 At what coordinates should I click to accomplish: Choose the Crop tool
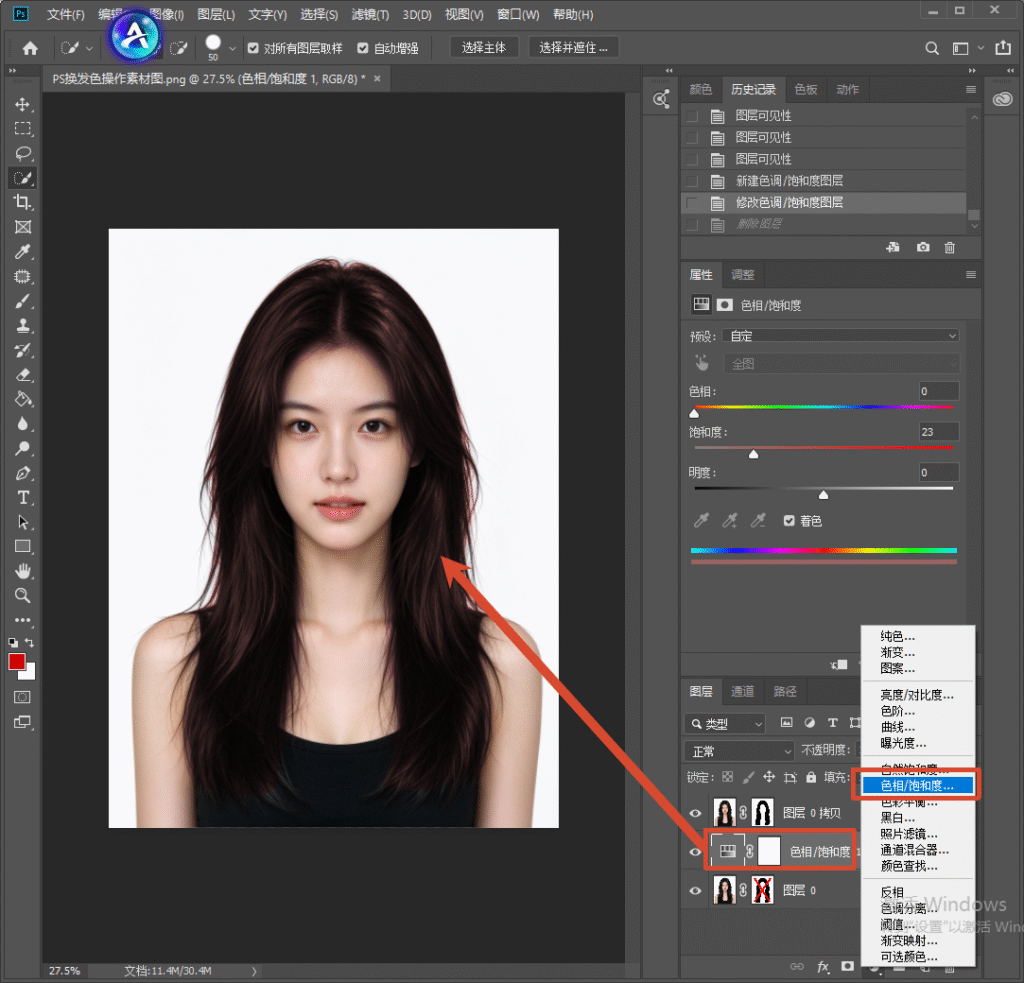pos(23,202)
